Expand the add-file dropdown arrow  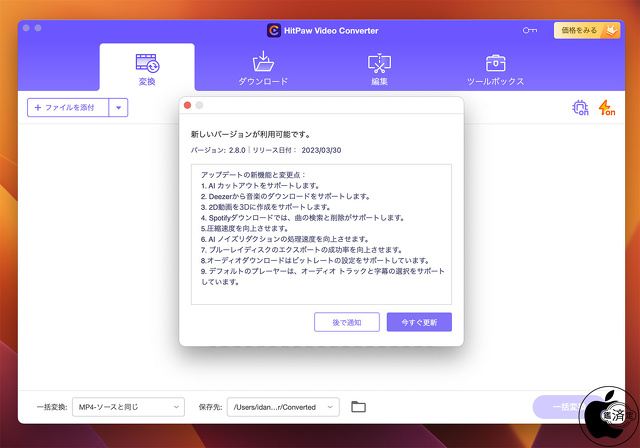click(x=118, y=108)
